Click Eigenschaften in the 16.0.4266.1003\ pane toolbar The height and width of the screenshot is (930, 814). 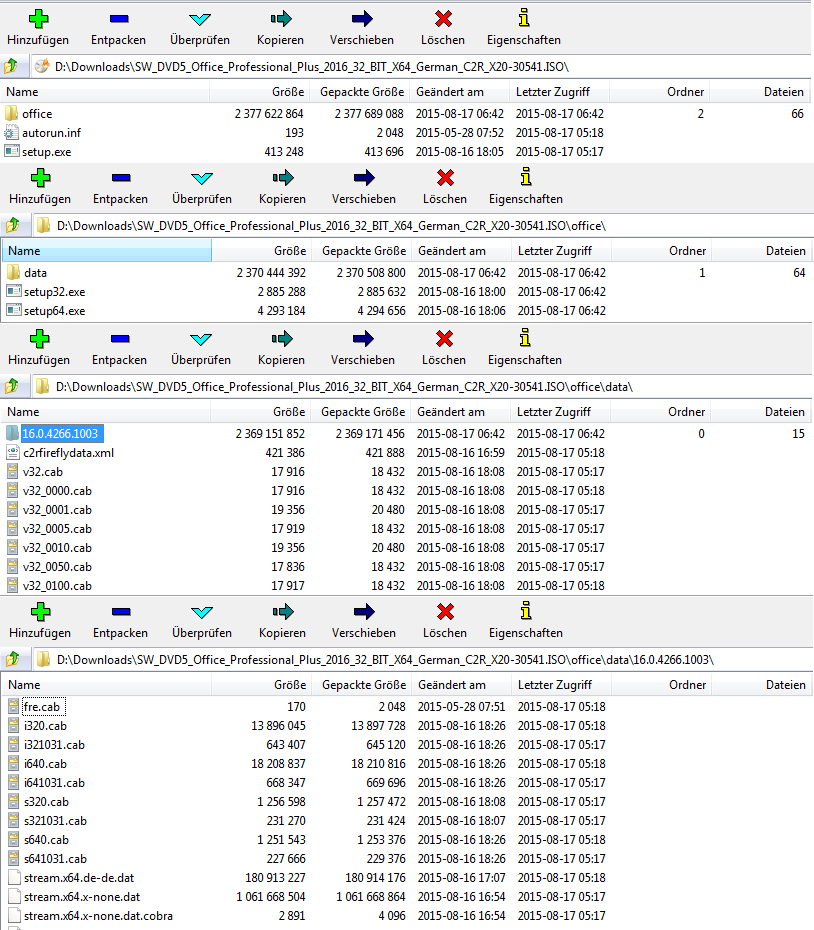526,620
